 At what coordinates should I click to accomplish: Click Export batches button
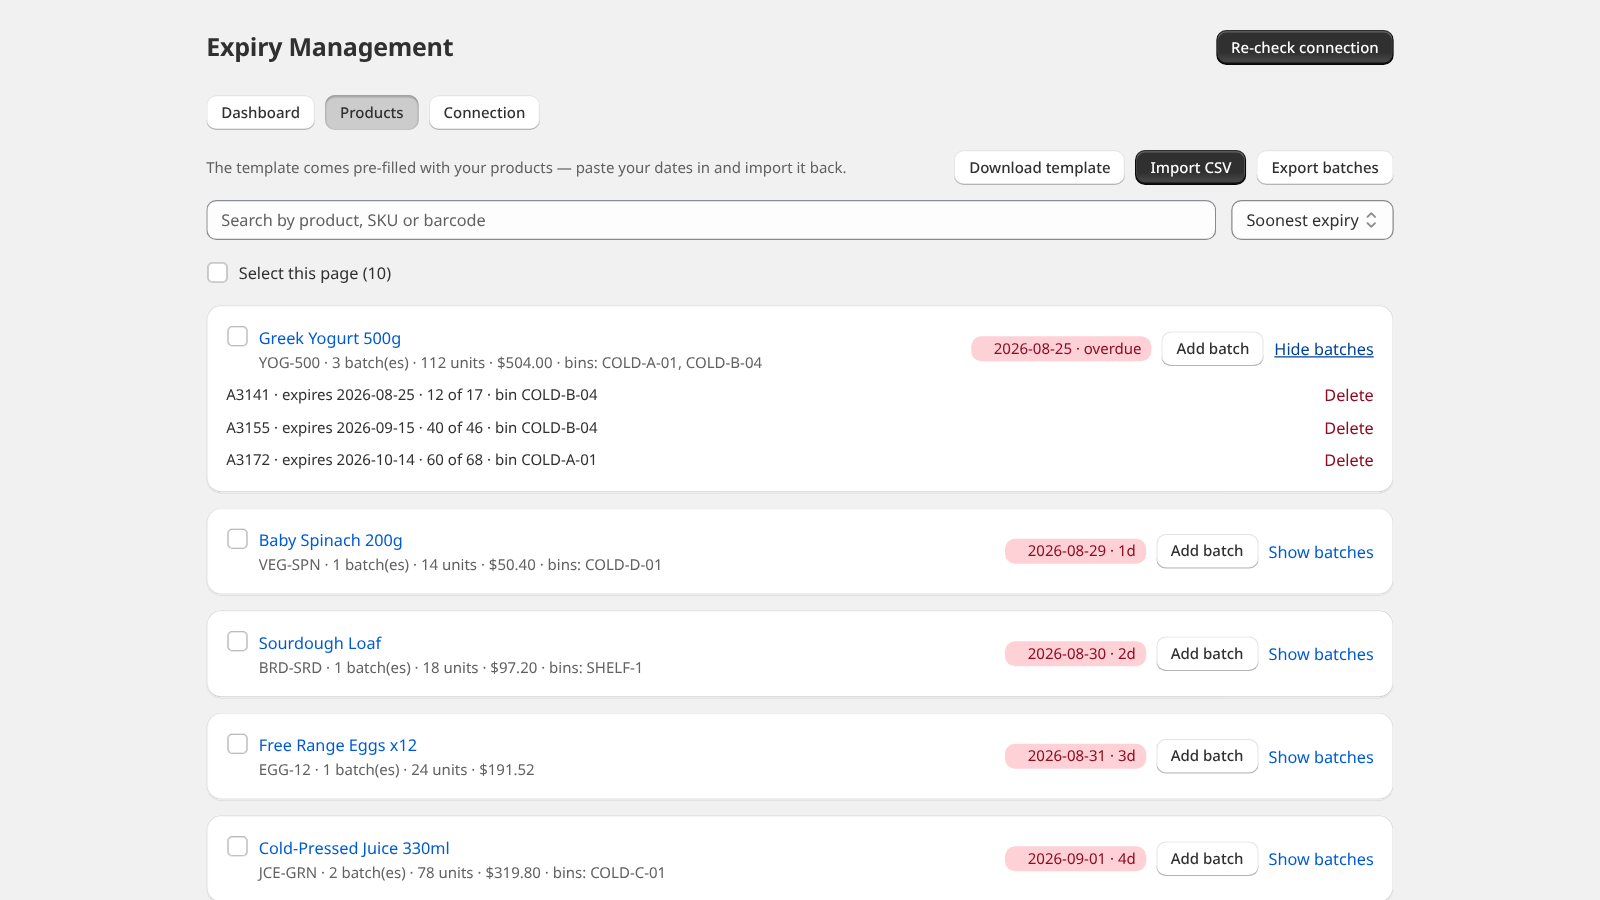pyautogui.click(x=1324, y=168)
